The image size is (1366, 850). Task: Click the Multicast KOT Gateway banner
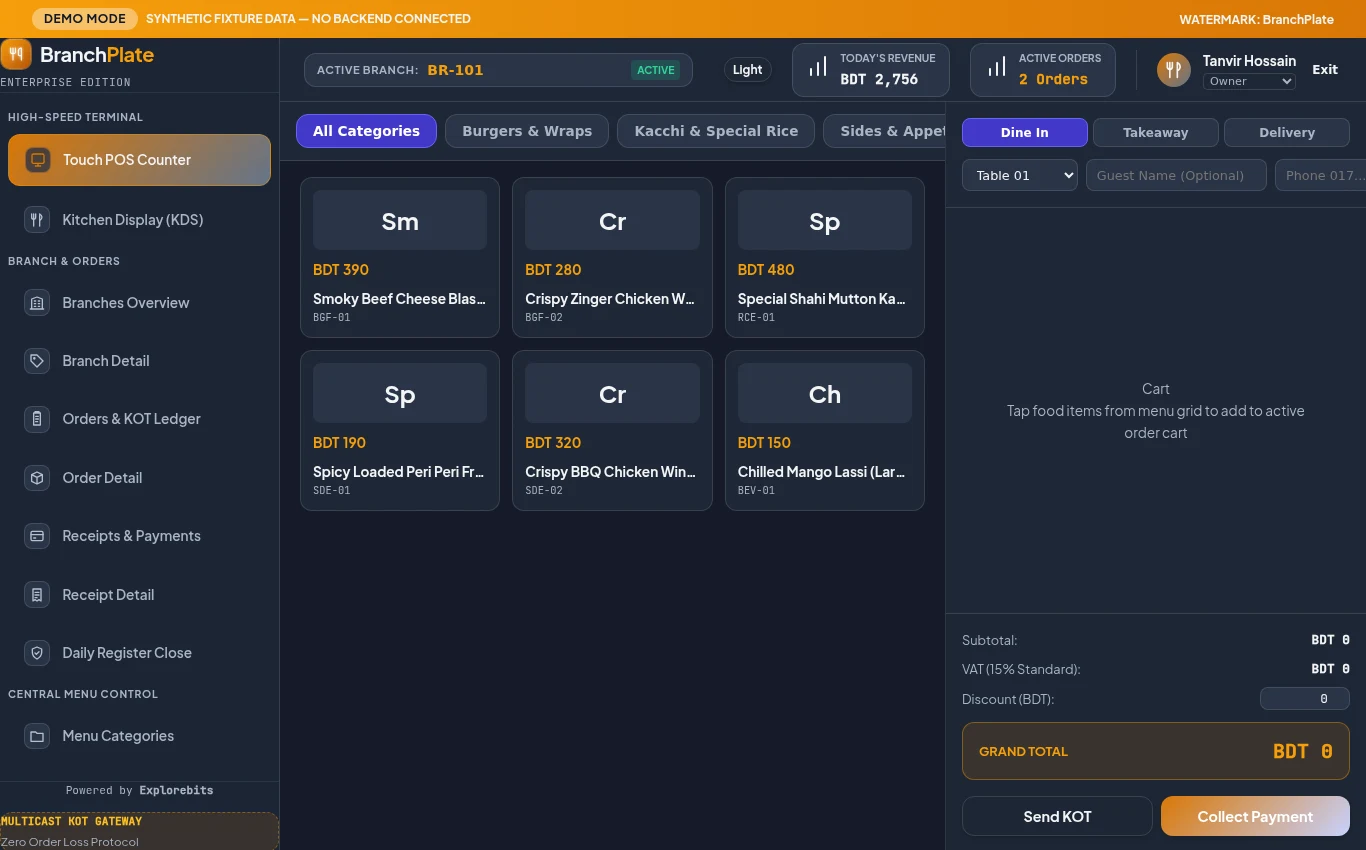[139, 831]
